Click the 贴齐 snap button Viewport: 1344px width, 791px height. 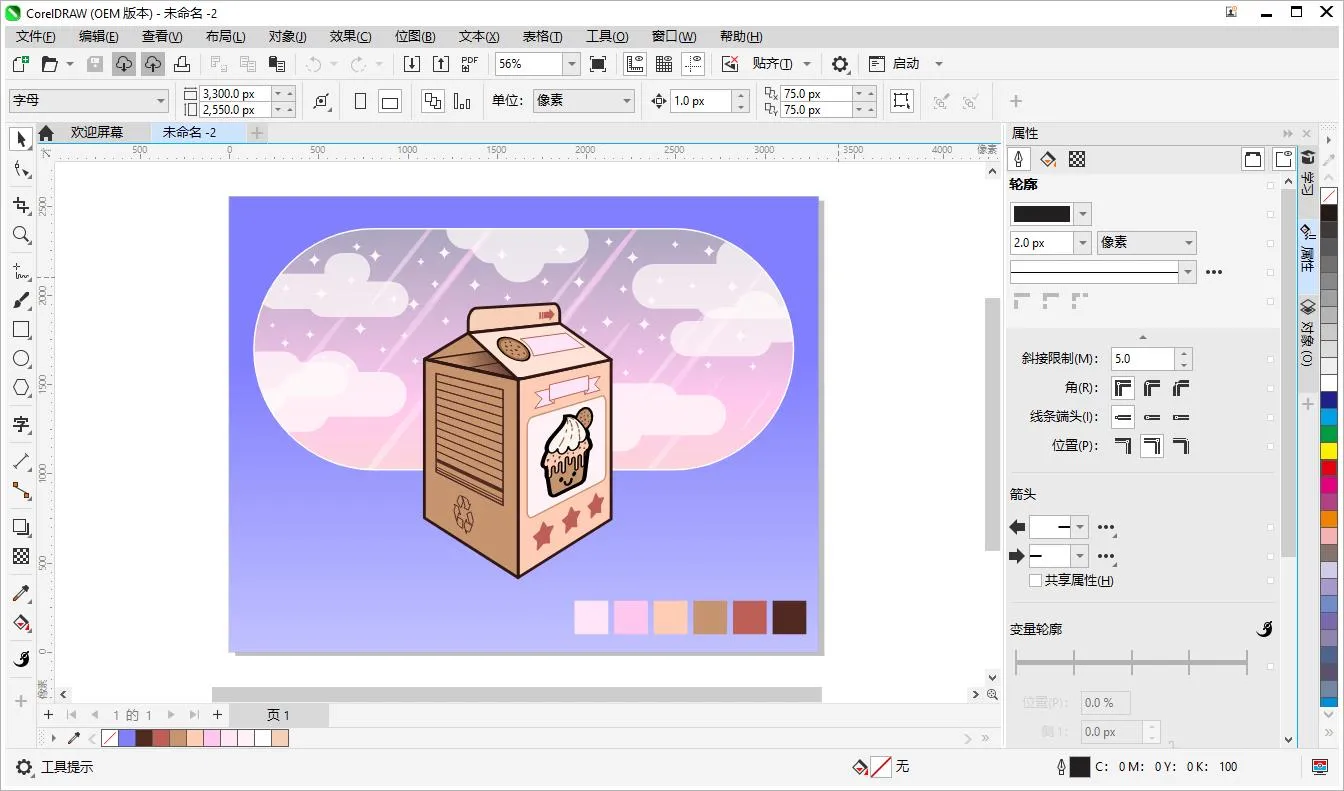click(772, 64)
